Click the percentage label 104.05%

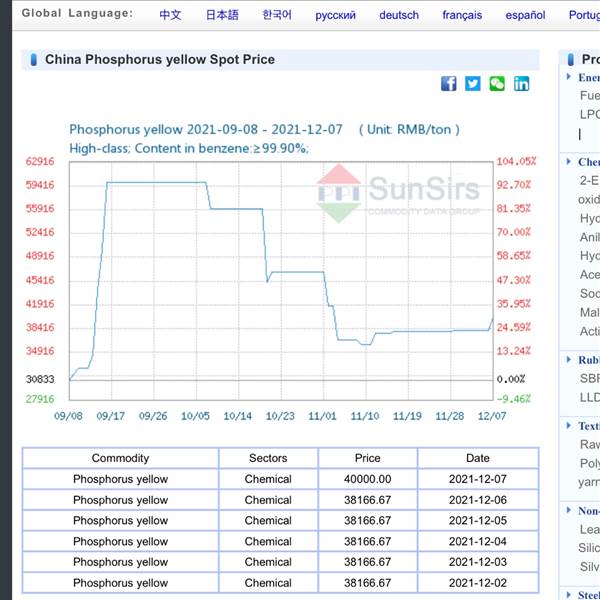(x=516, y=161)
